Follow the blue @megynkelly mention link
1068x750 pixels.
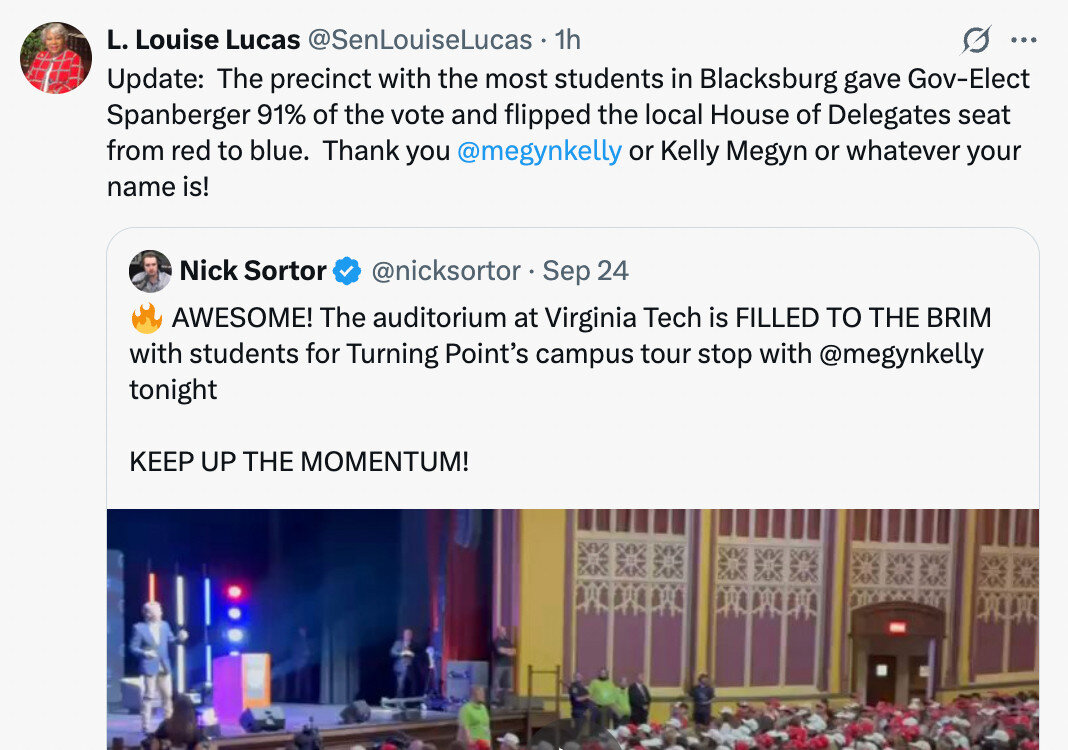539,152
